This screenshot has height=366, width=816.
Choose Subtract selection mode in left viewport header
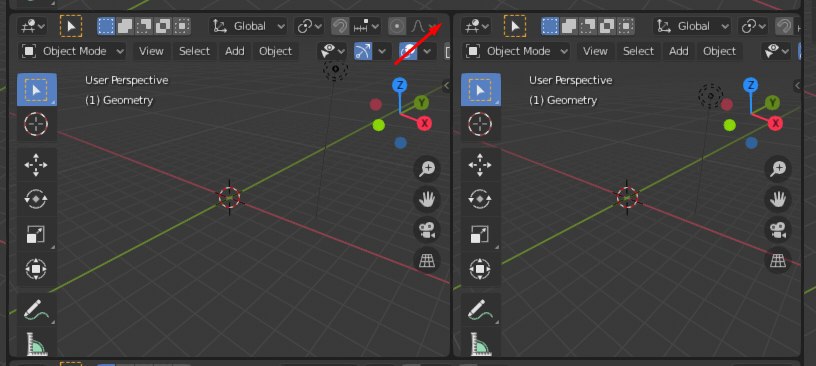[x=144, y=26]
